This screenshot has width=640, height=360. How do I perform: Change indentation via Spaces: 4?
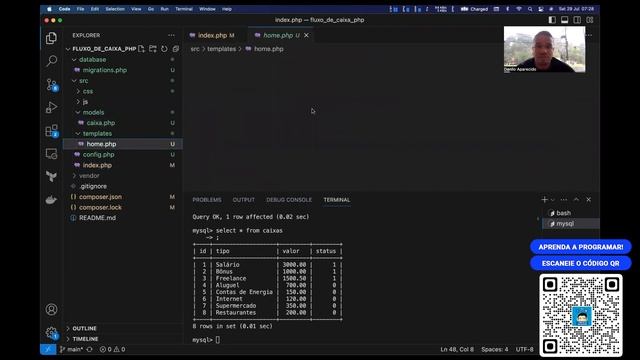(x=495, y=349)
